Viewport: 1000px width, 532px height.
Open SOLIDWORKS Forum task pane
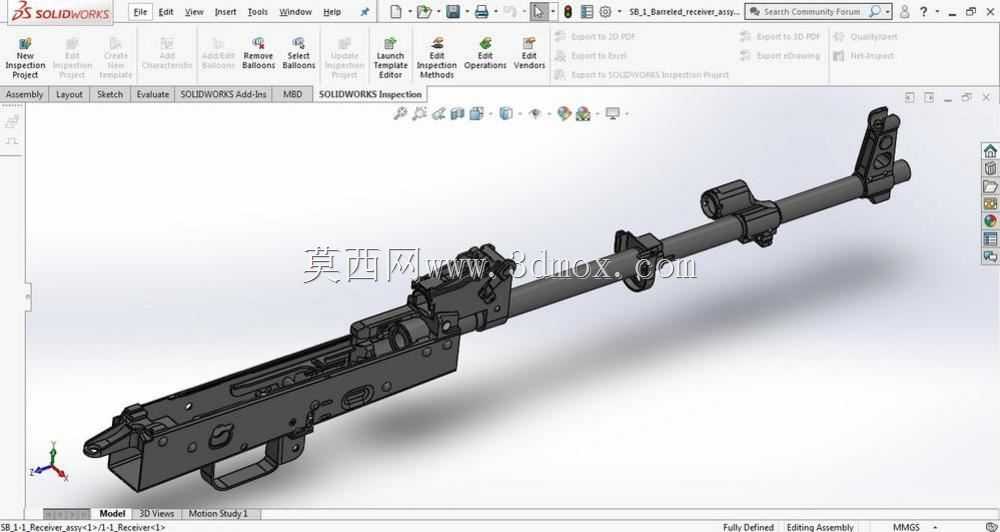[990, 256]
